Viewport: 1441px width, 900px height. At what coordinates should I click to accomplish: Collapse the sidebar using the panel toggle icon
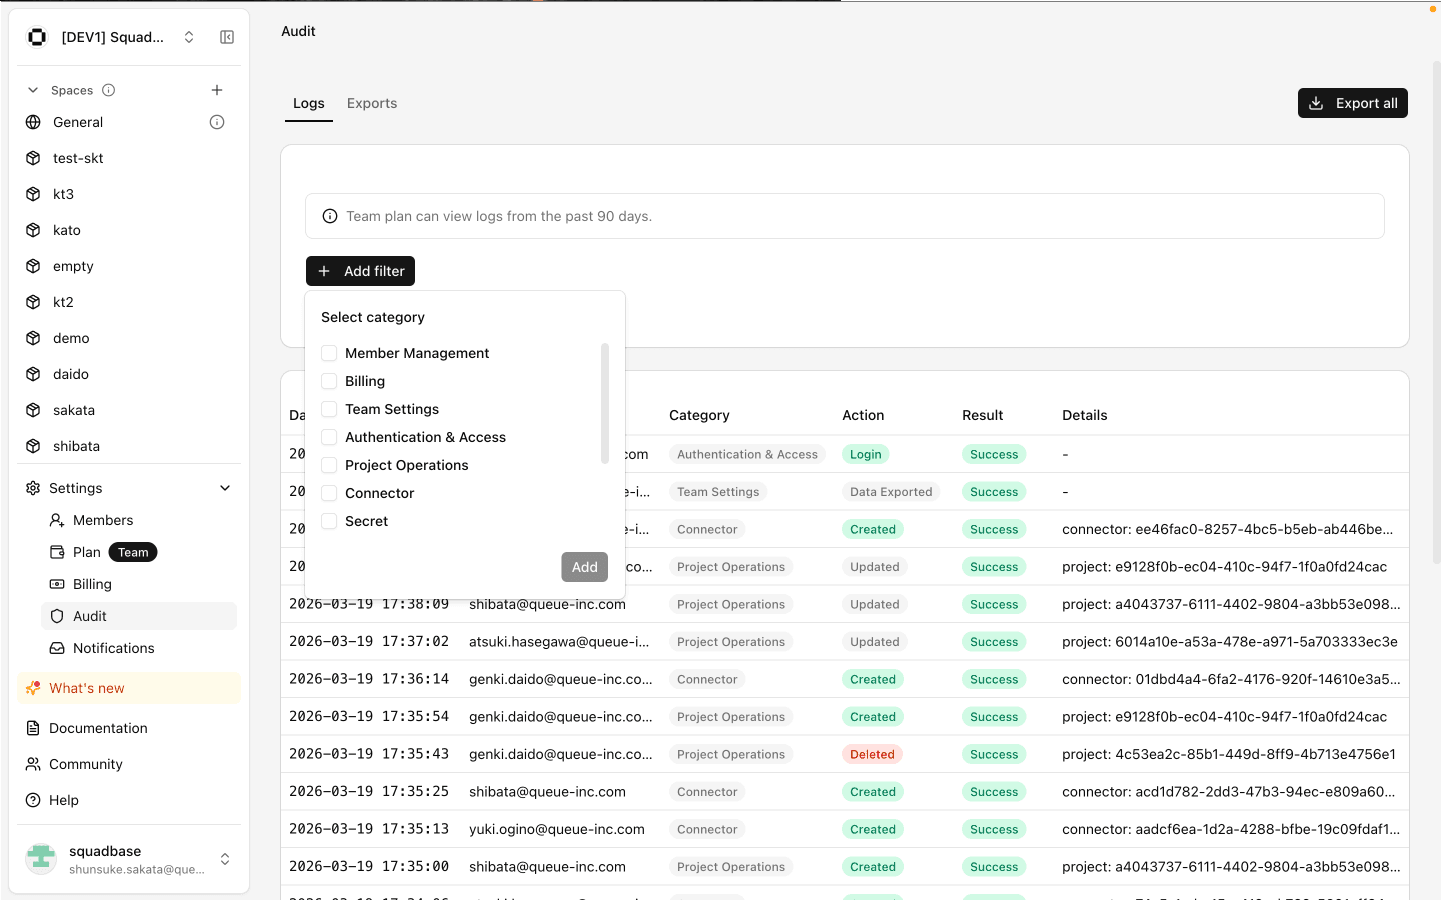[227, 36]
